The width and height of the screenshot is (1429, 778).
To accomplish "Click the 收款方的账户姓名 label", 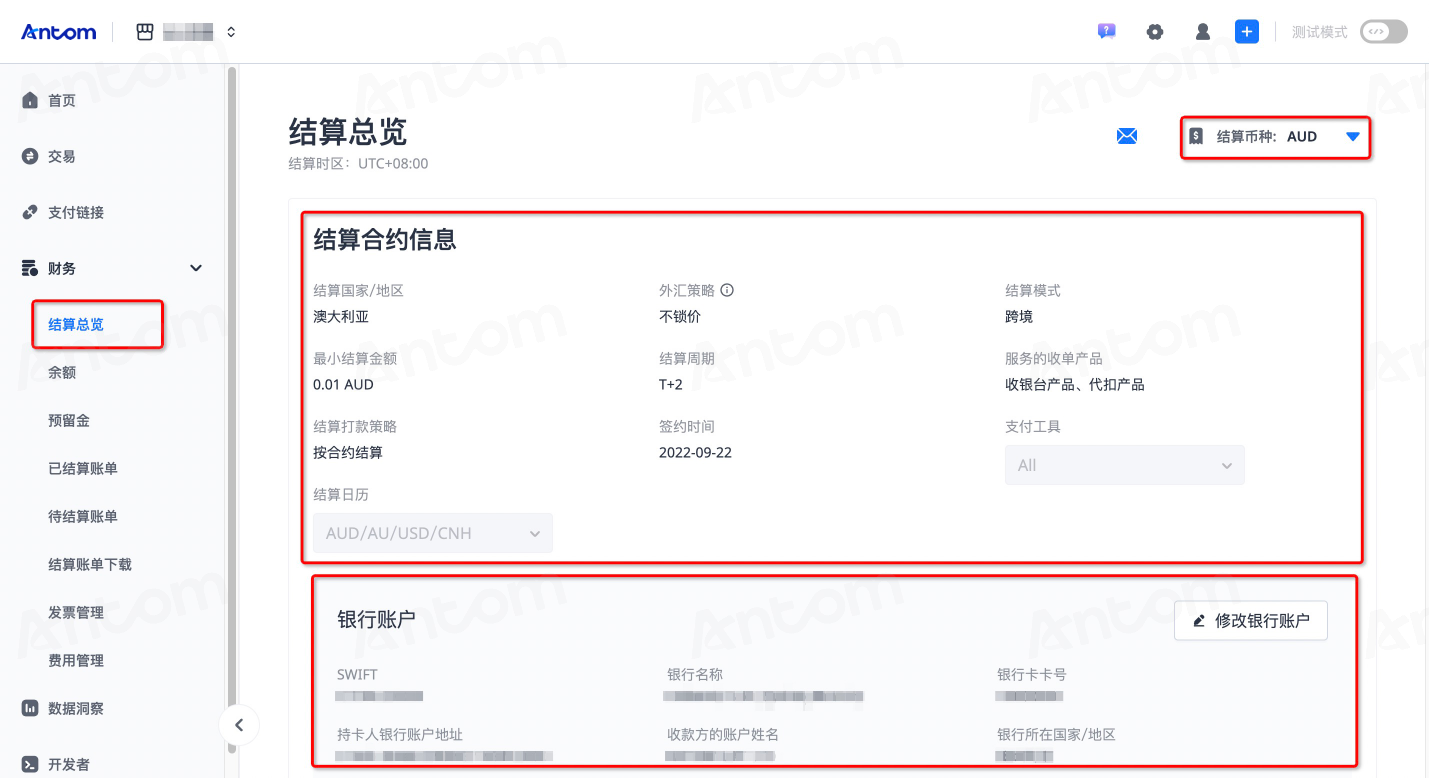I will pos(723,734).
